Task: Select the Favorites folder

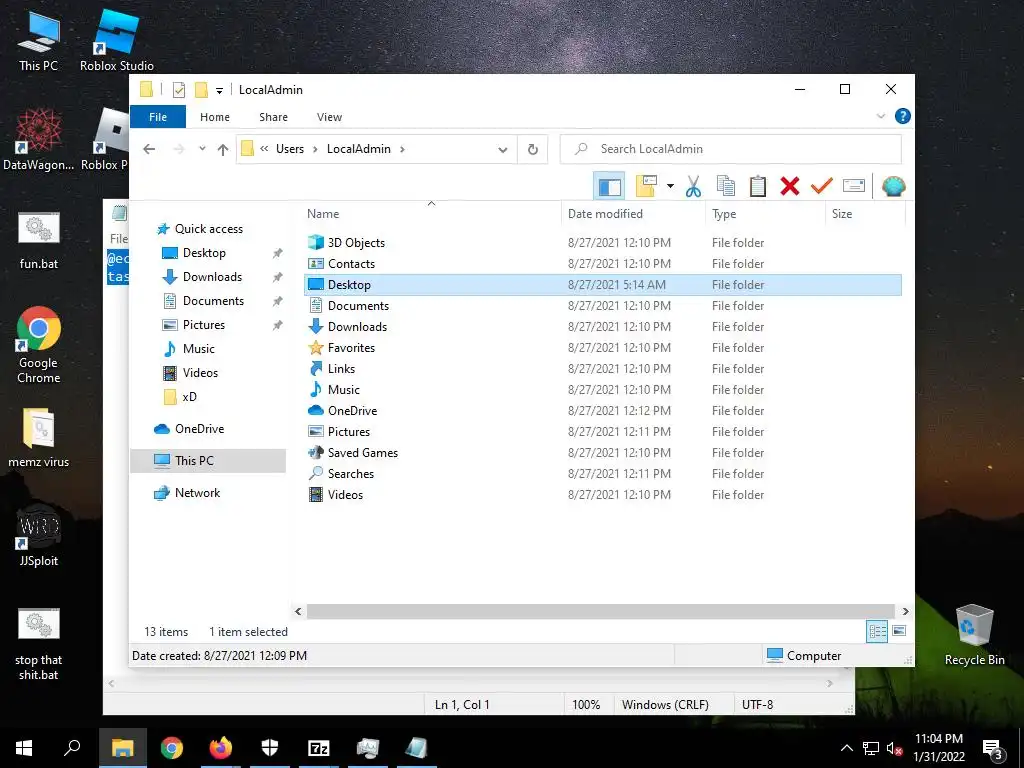Action: click(x=351, y=347)
